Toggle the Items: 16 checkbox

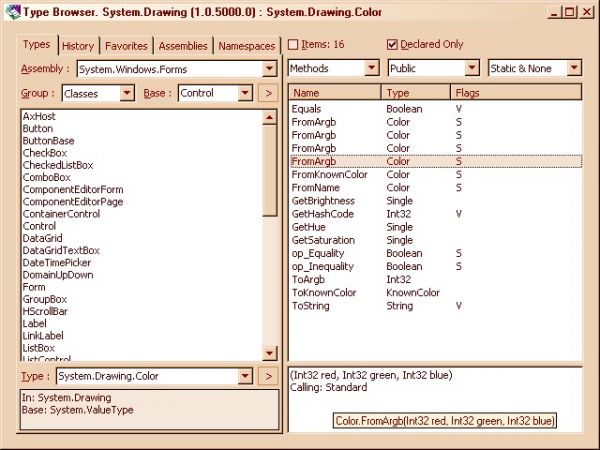coord(293,45)
